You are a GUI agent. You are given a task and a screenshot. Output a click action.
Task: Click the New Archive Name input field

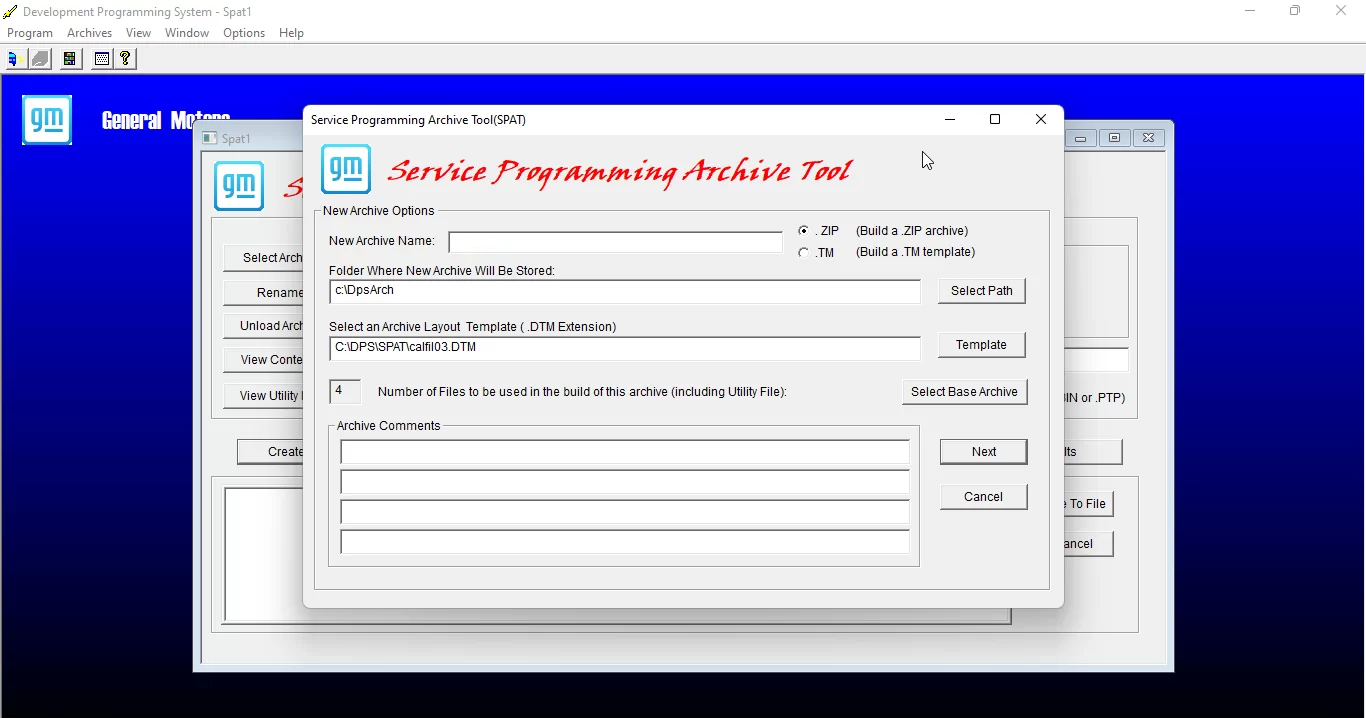pos(616,241)
